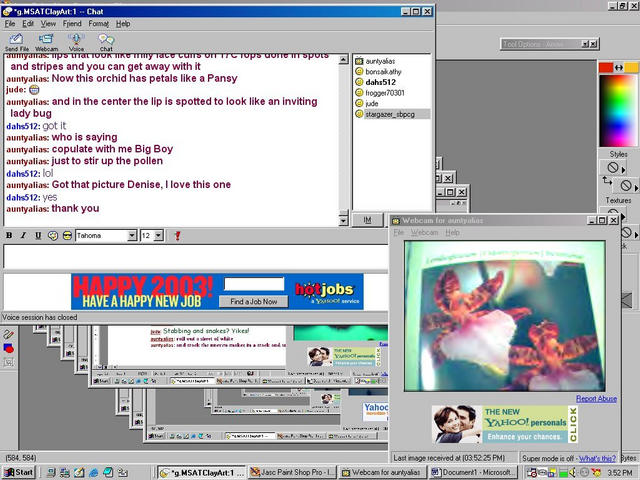Screen dimensions: 640x480
Task: Select dahs512 in the user list
Action: 380,82
